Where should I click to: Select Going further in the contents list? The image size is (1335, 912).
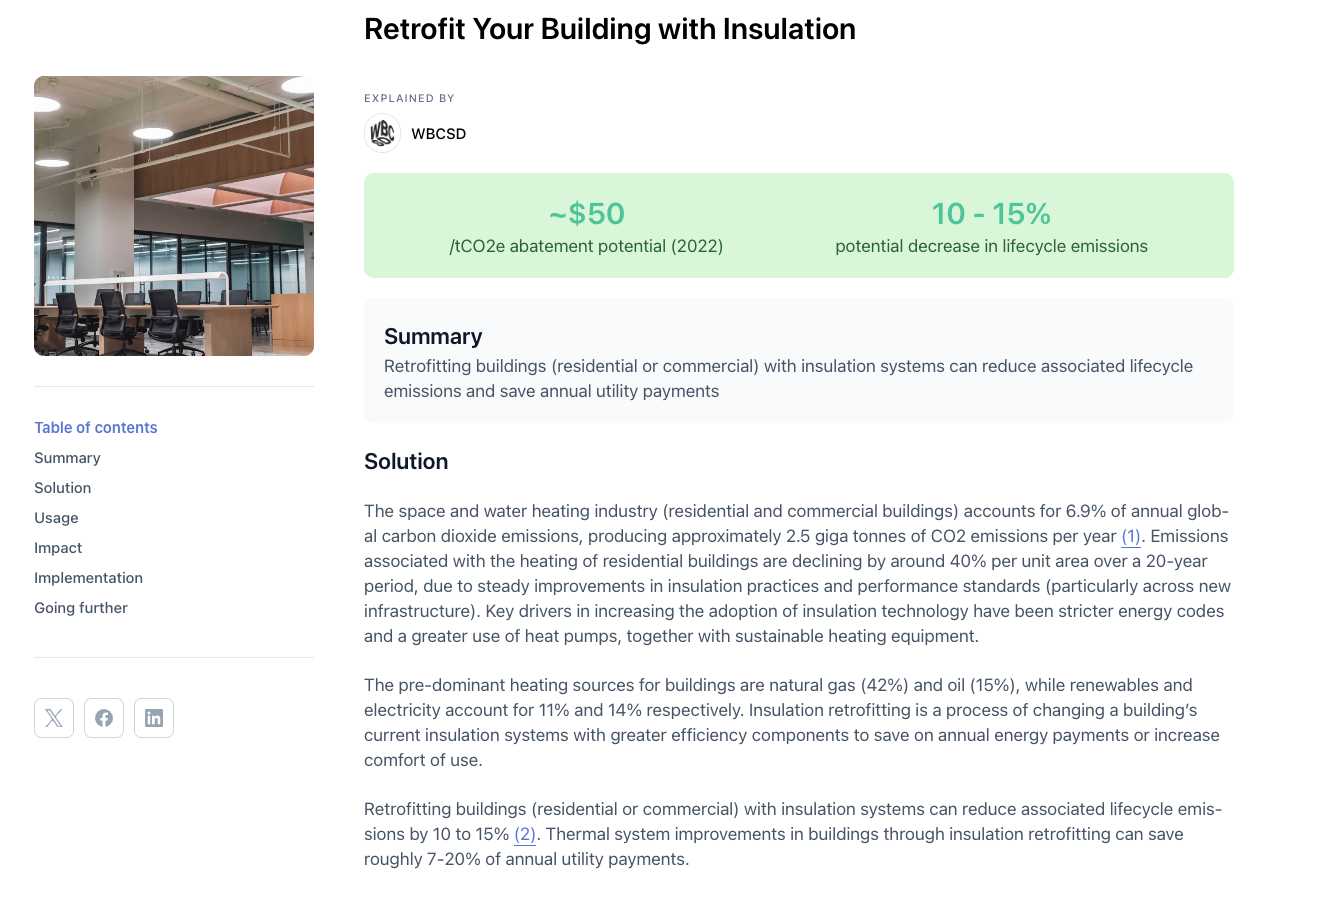(x=81, y=608)
